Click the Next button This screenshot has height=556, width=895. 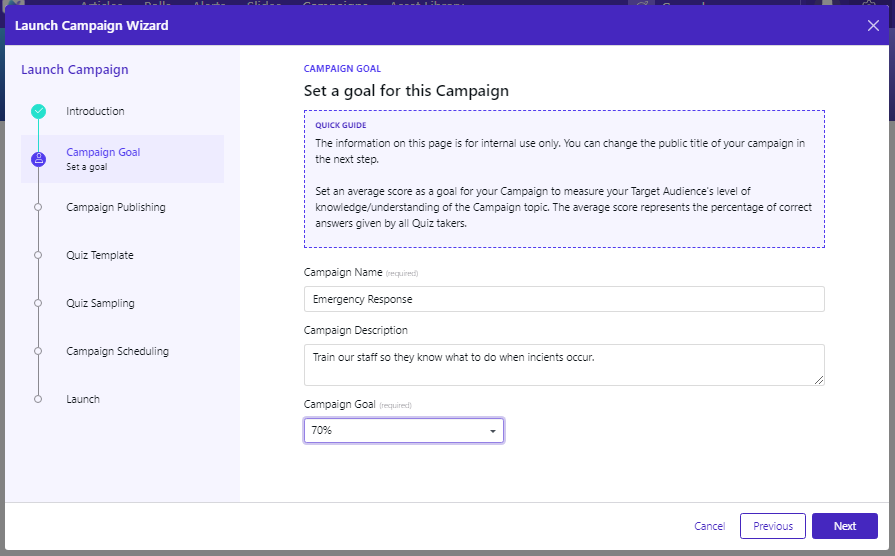tap(845, 526)
